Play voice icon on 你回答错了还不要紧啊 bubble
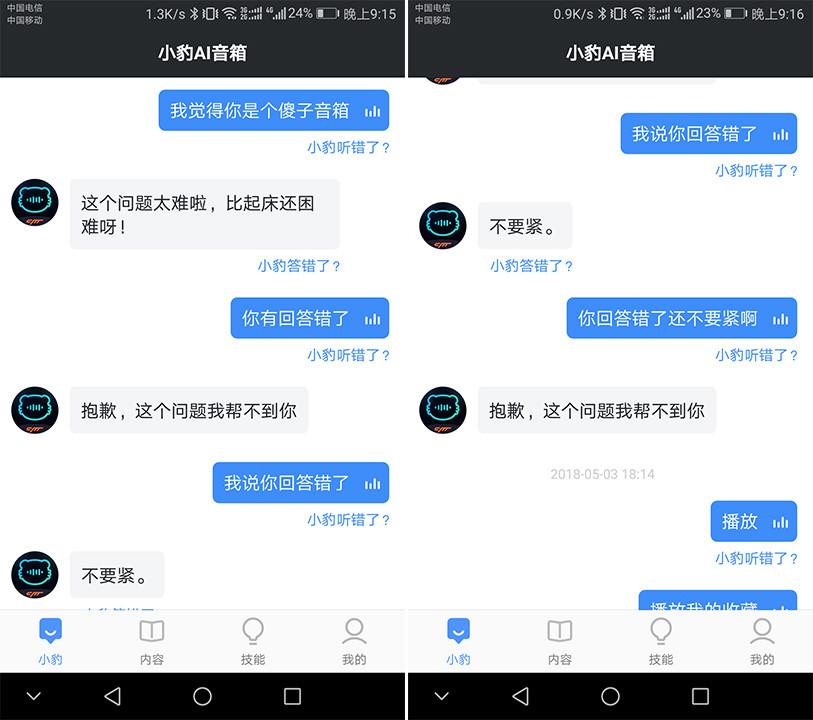Viewport: 813px width, 720px height. 780,318
